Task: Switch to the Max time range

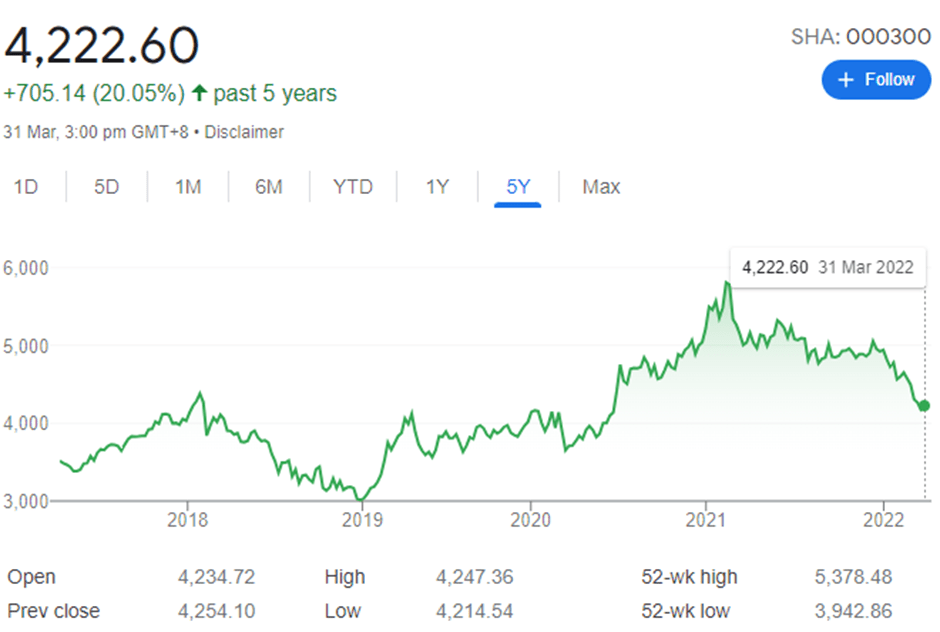Action: tap(600, 186)
